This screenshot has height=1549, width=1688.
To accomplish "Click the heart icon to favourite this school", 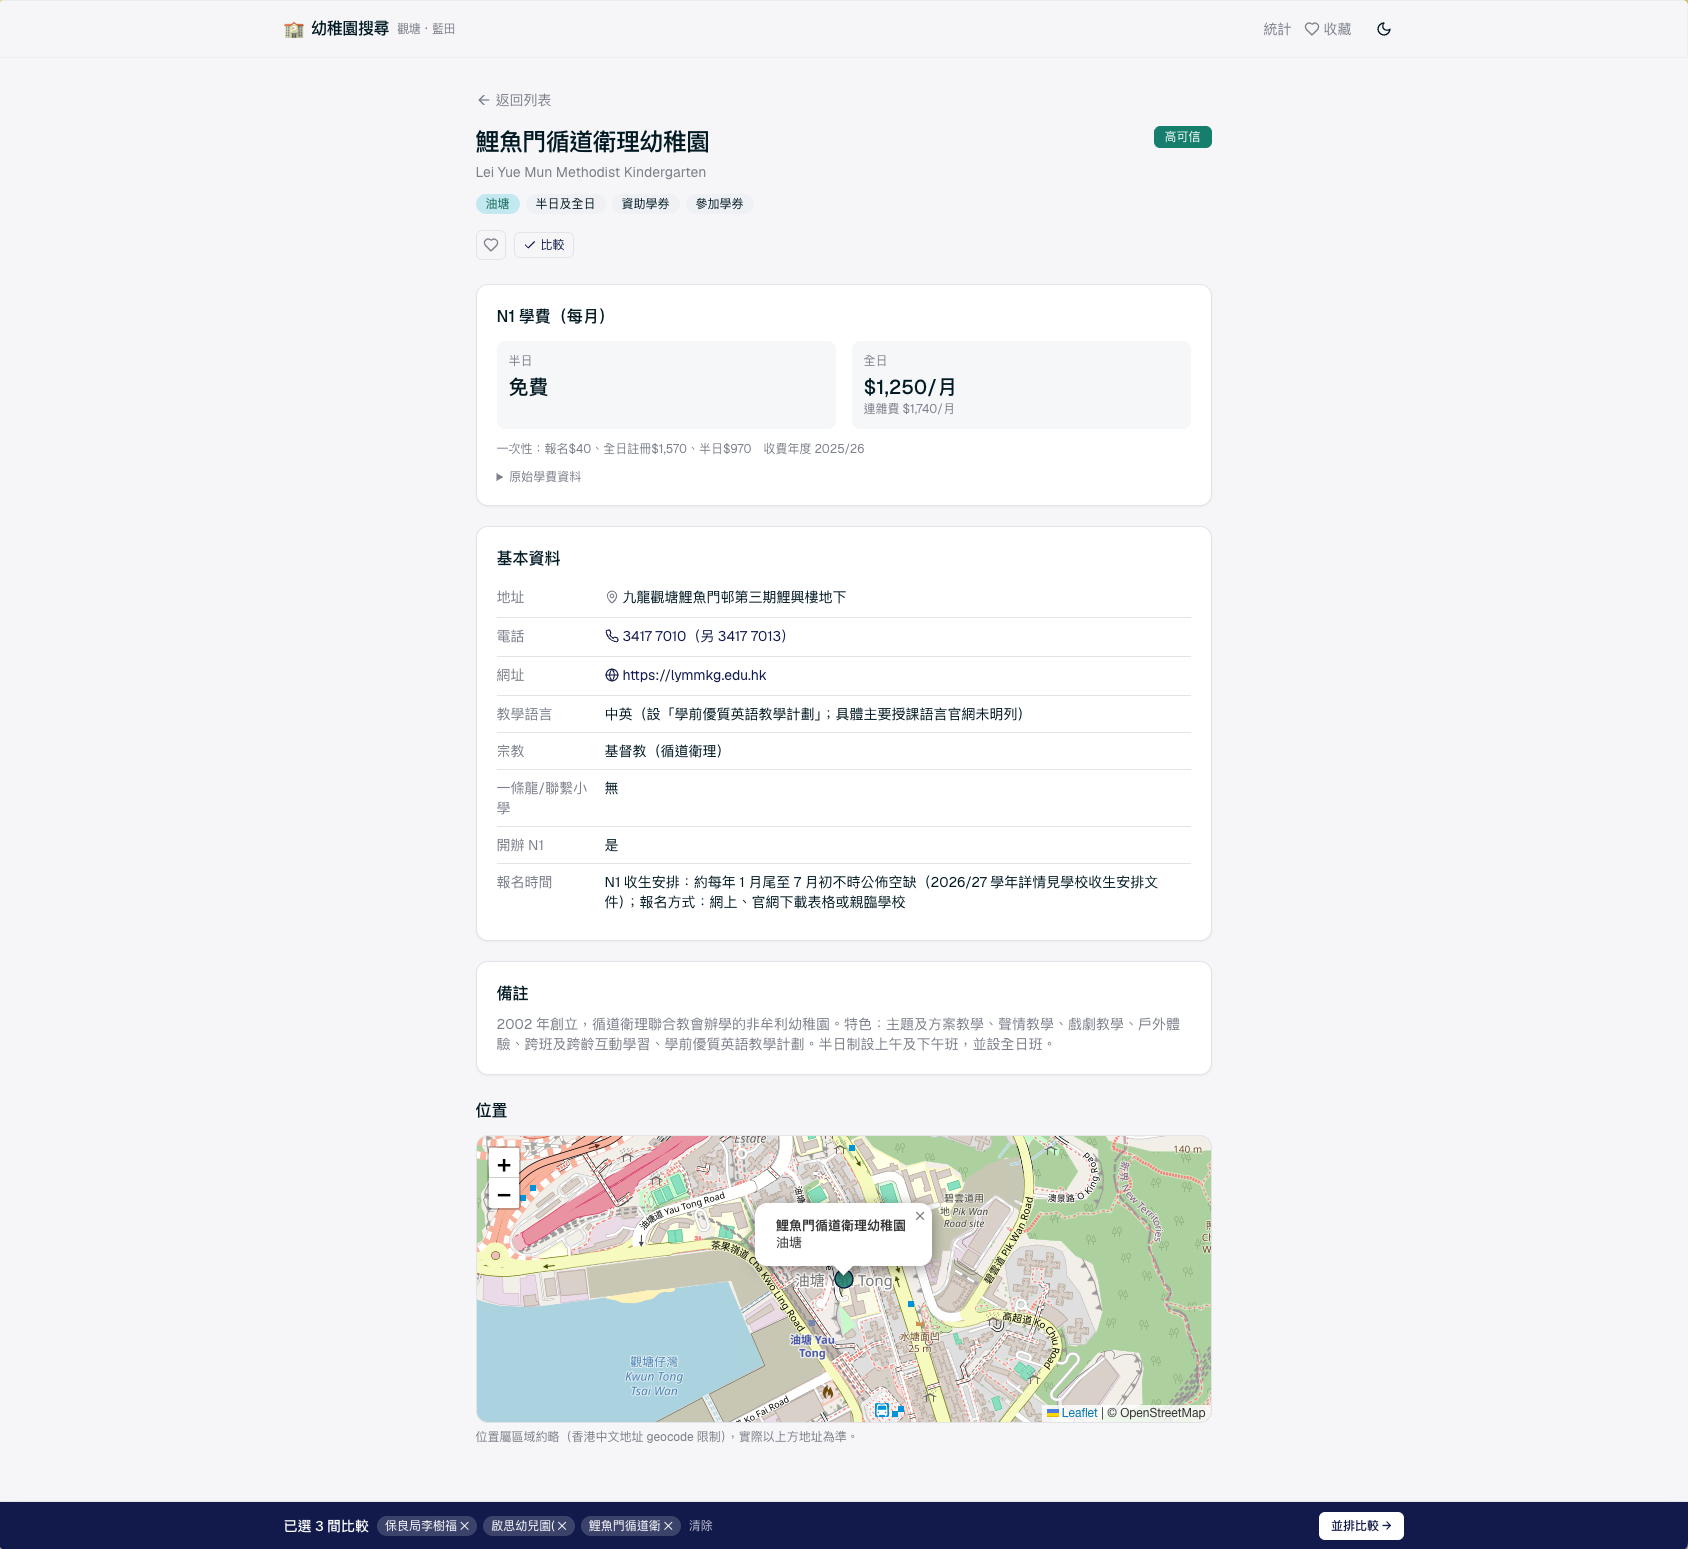I will [491, 245].
